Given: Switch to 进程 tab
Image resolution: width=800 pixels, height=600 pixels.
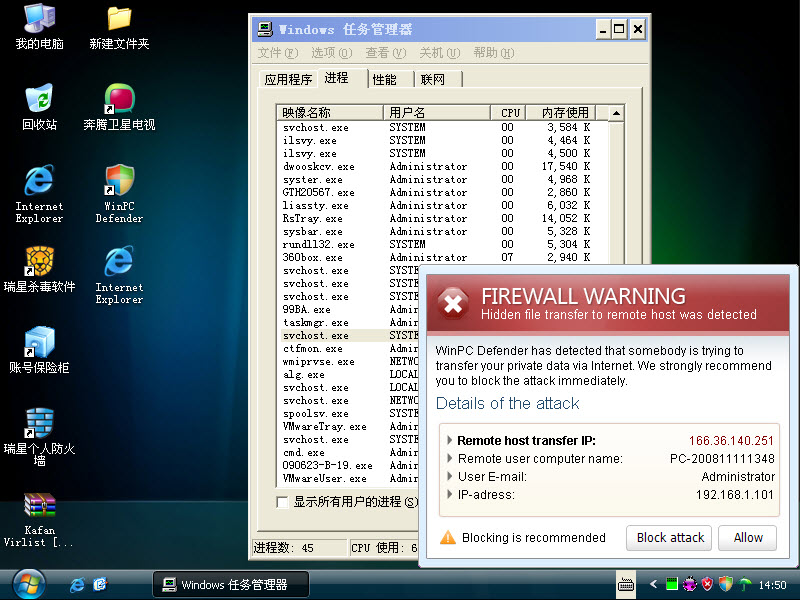Looking at the screenshot, I should click(x=343, y=78).
